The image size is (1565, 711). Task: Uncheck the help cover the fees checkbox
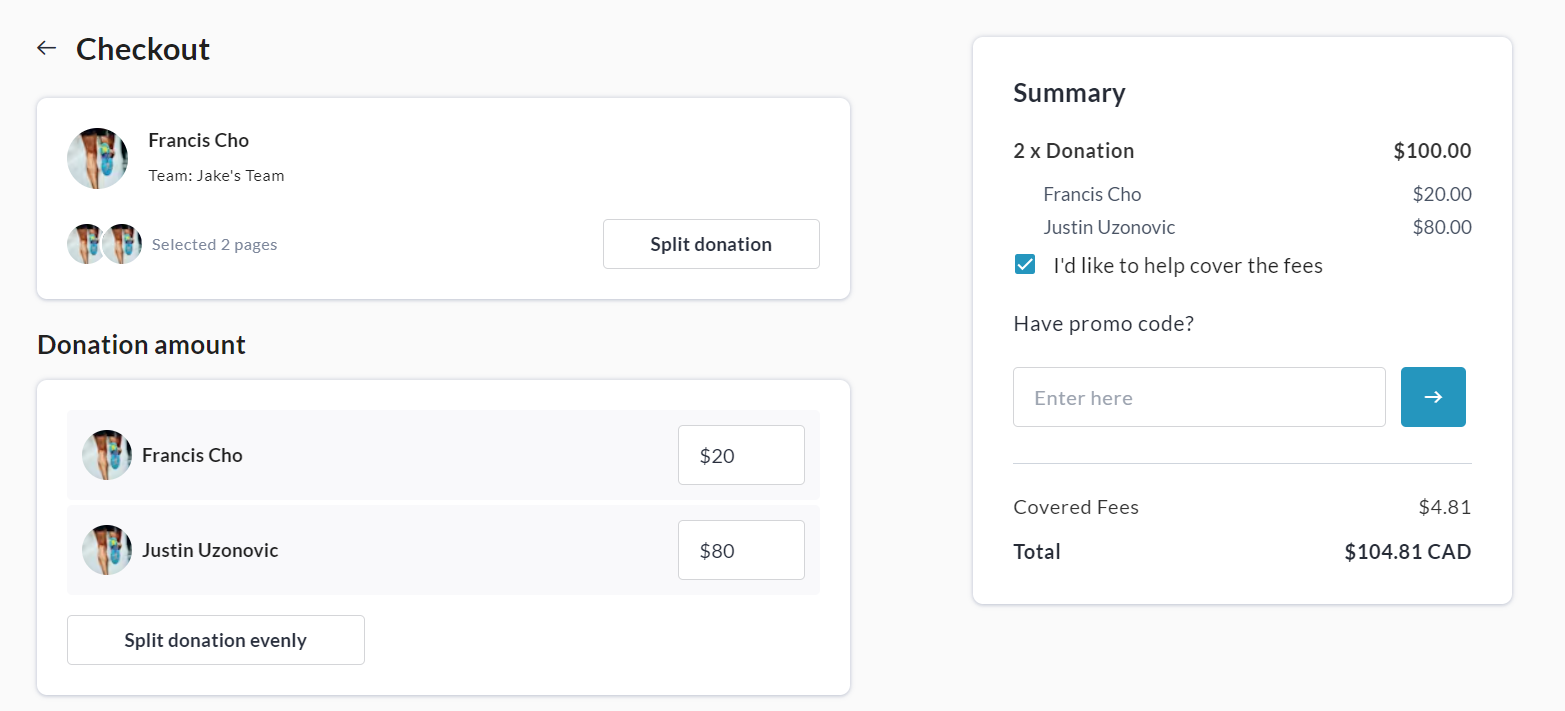coord(1025,265)
